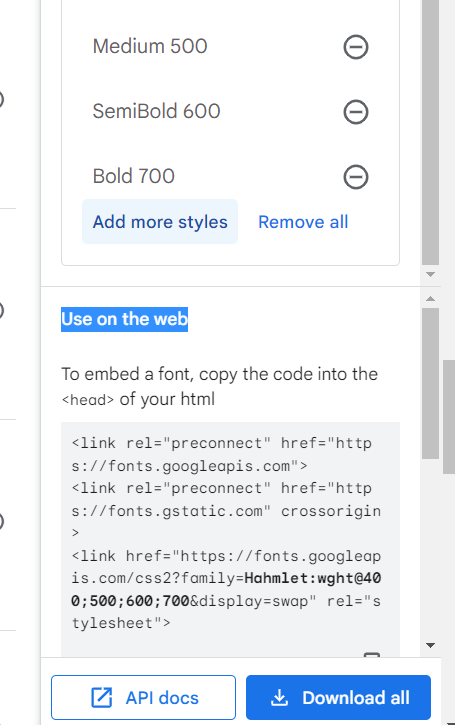This screenshot has height=725, width=455.
Task: Click the embed code panel scroll-up arrow
Action: tap(430, 299)
